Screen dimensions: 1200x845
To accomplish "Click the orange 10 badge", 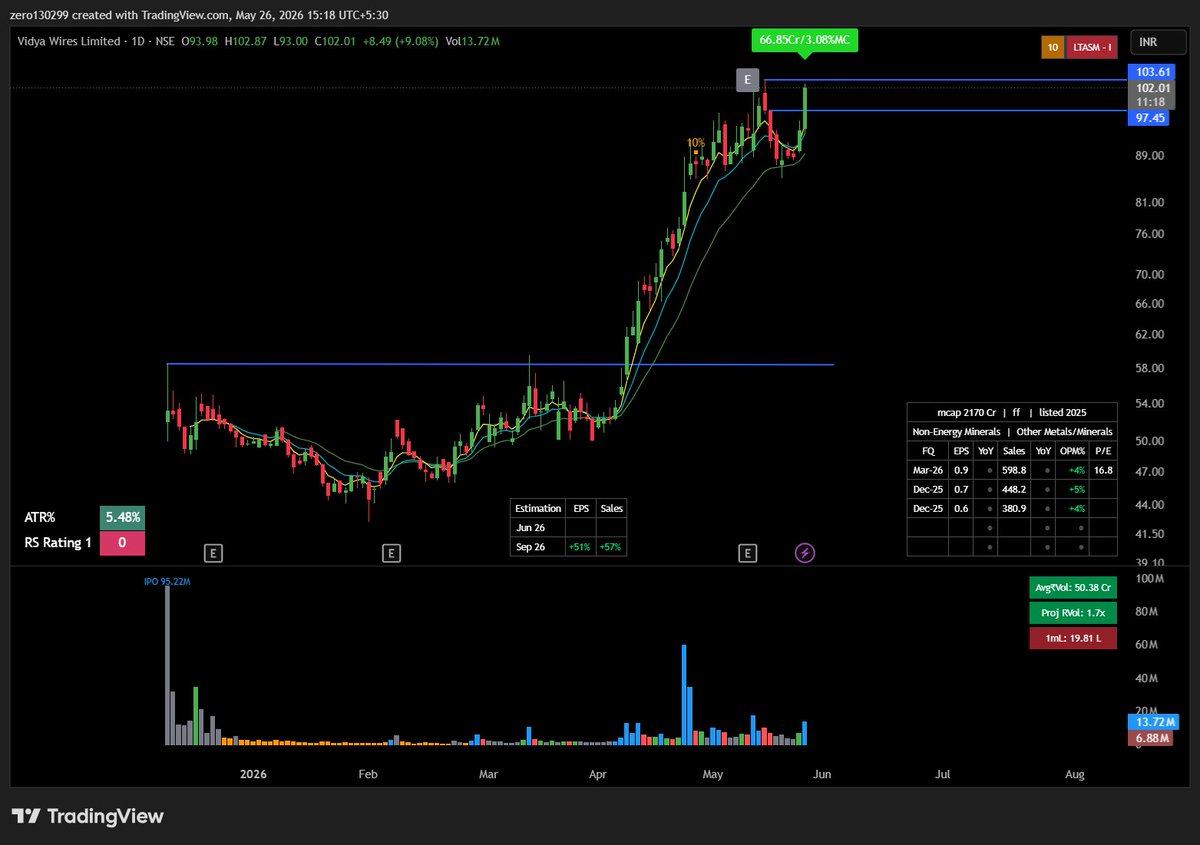I will point(1053,47).
